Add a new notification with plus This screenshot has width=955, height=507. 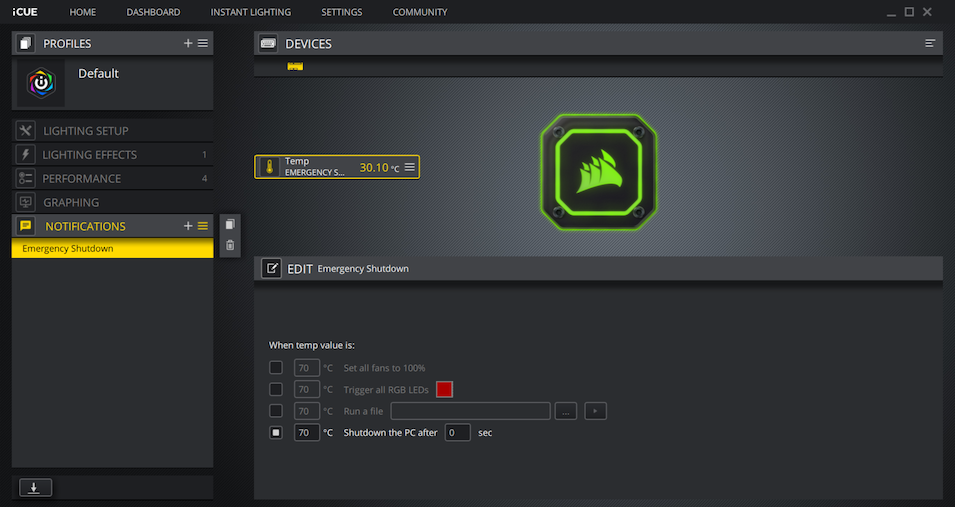[x=188, y=226]
